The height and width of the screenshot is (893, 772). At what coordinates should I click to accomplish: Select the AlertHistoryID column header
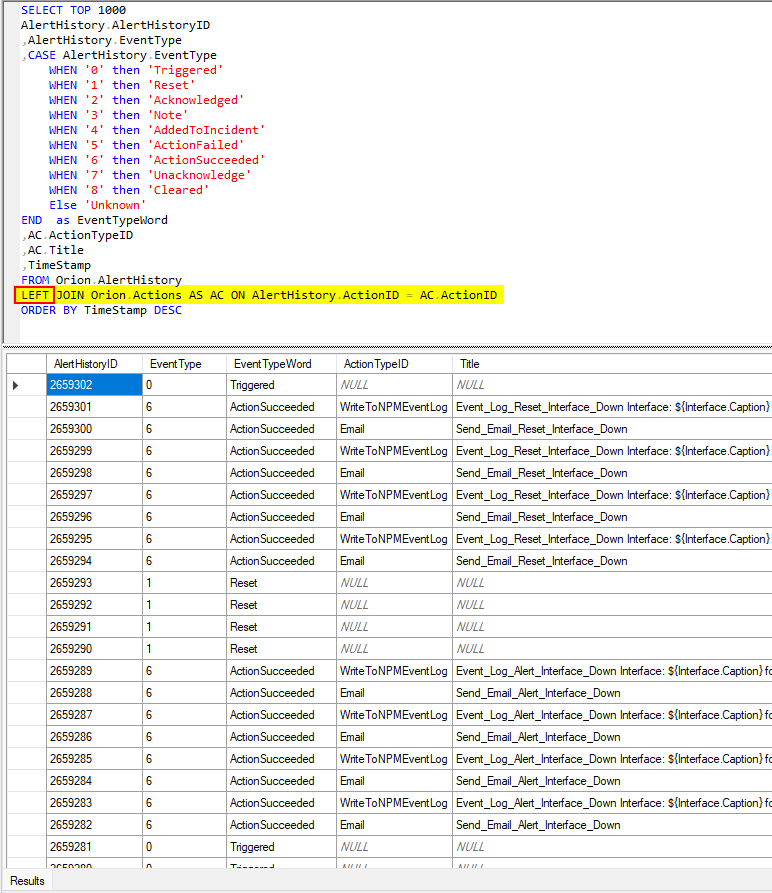click(94, 364)
